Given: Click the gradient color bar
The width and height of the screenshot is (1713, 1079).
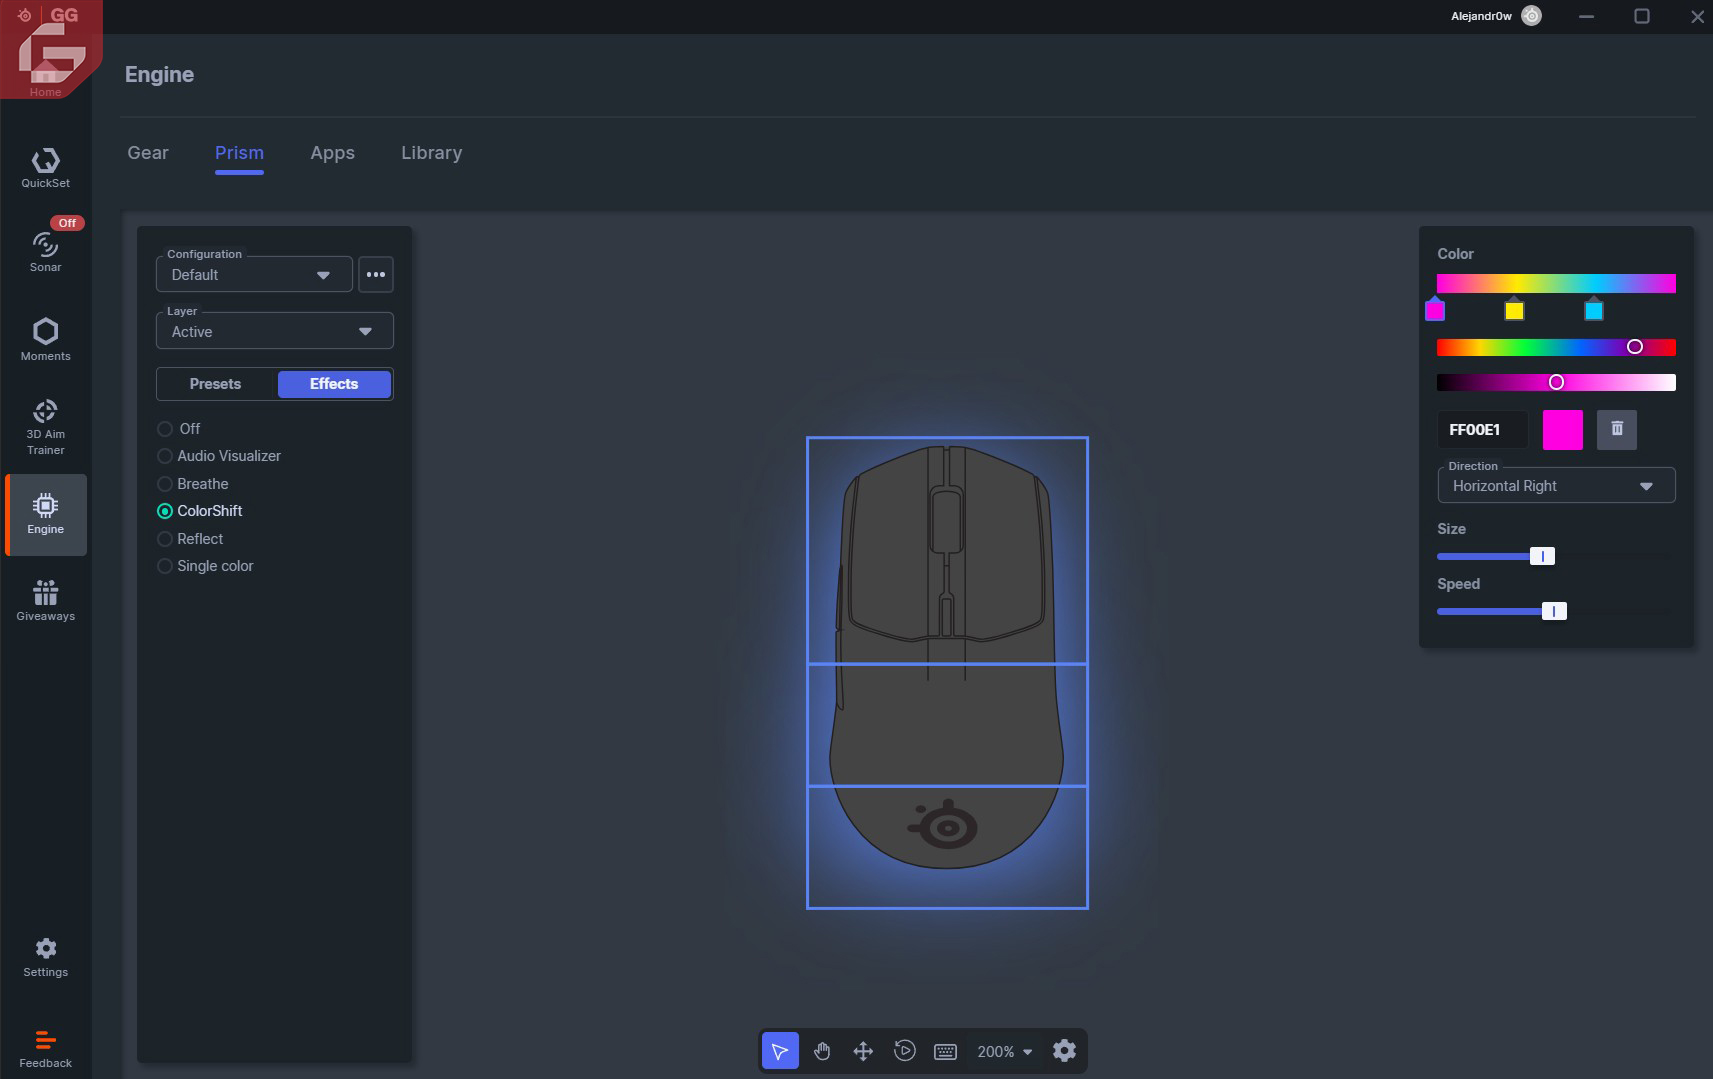Looking at the screenshot, I should (1556, 283).
